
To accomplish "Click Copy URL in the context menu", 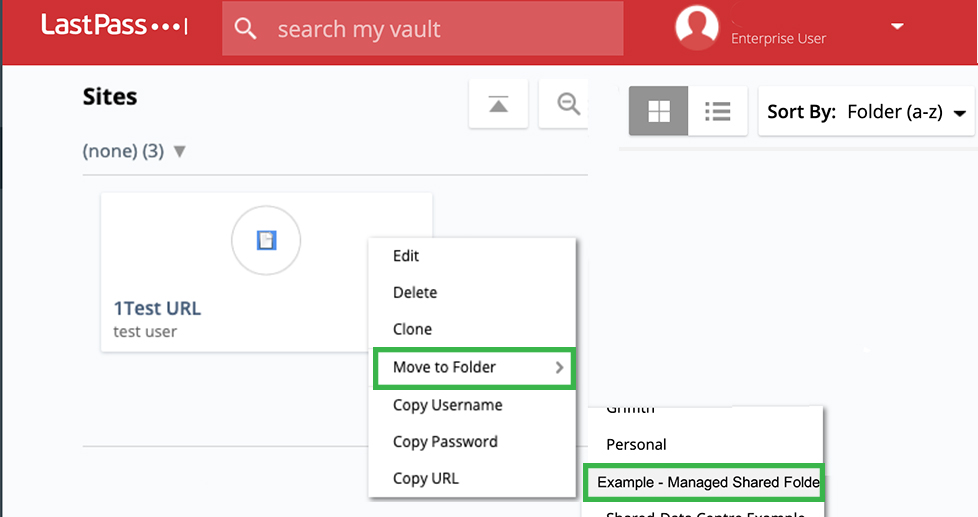I will (x=425, y=478).
